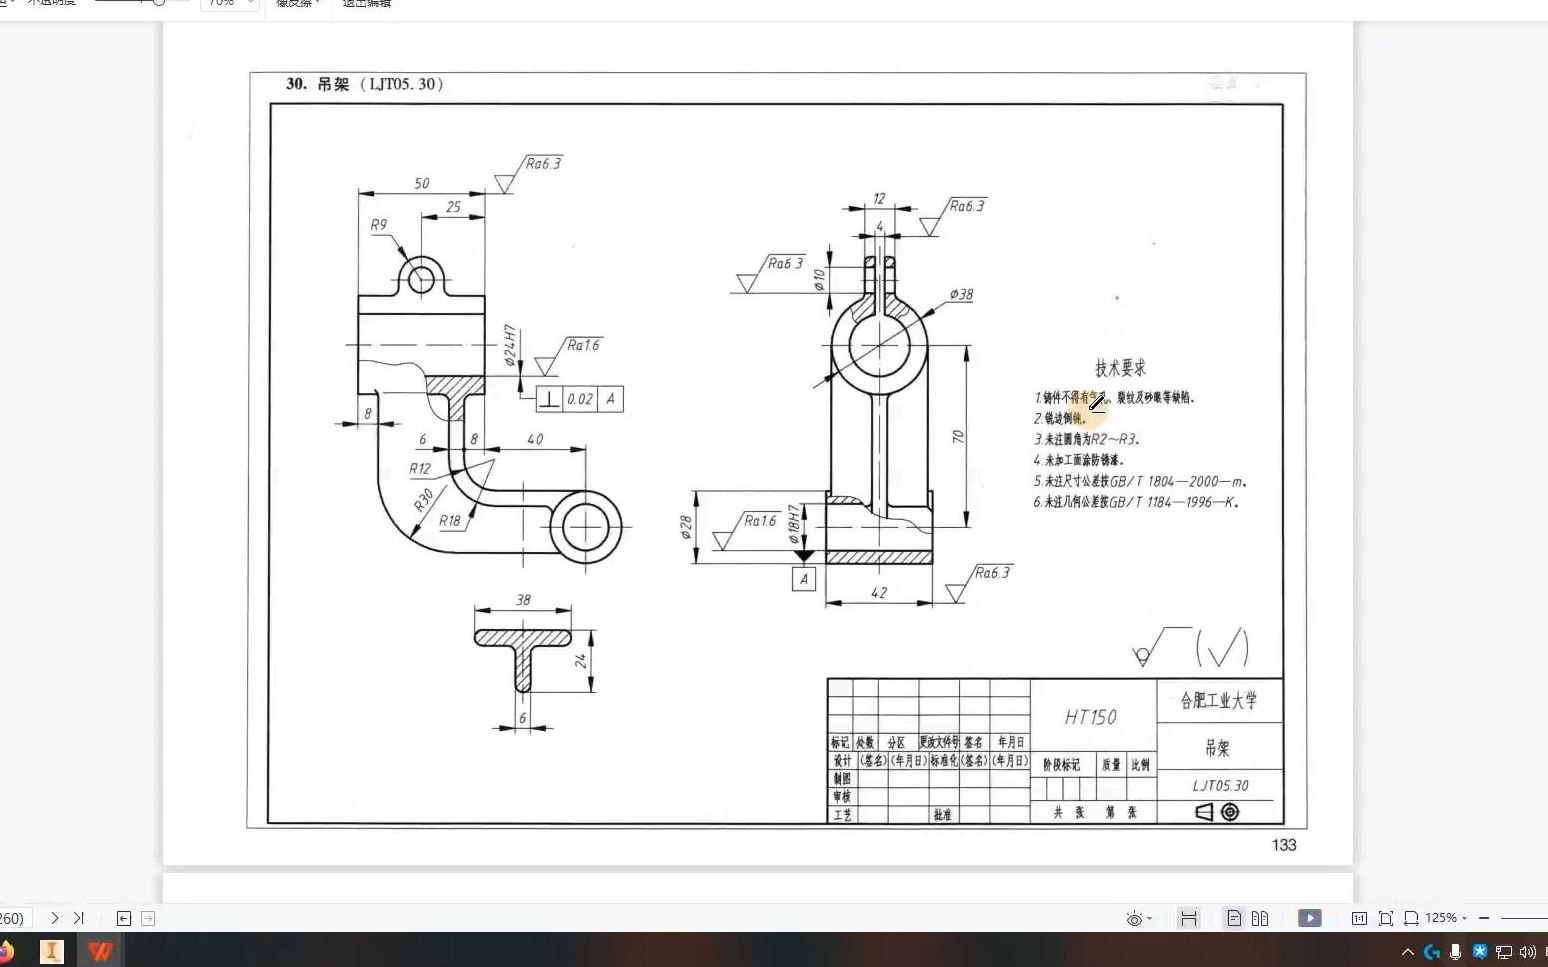Screen dimensions: 1548x967
Task: Click the dimension 42 at bottom
Action: (x=879, y=592)
